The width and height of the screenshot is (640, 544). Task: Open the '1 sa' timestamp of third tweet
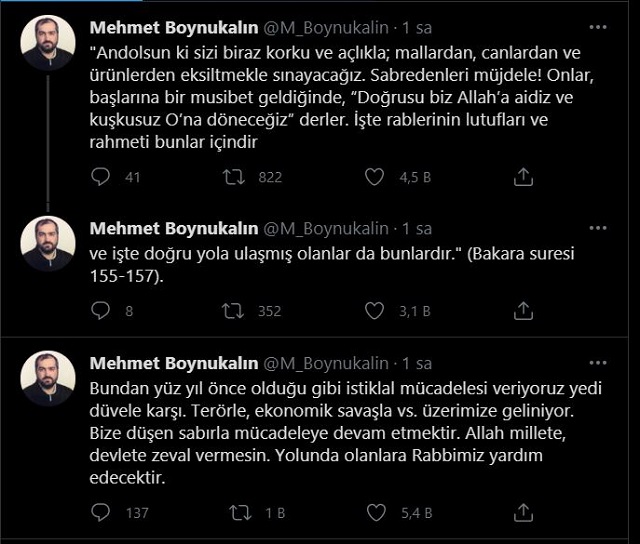click(x=417, y=361)
